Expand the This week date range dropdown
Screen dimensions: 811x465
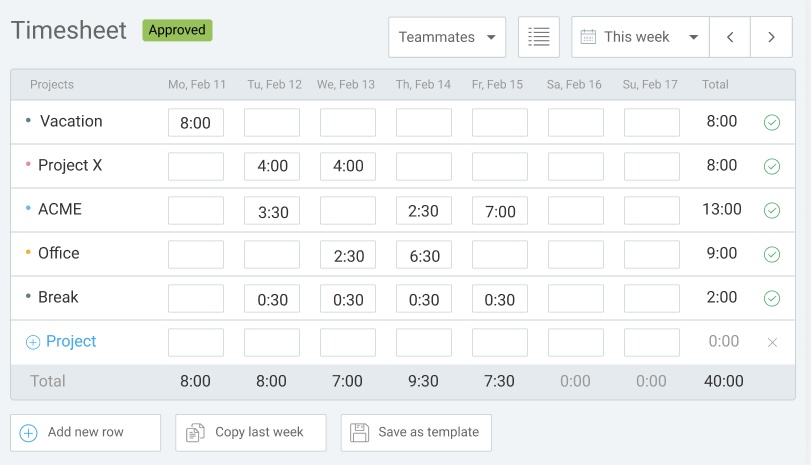click(640, 37)
